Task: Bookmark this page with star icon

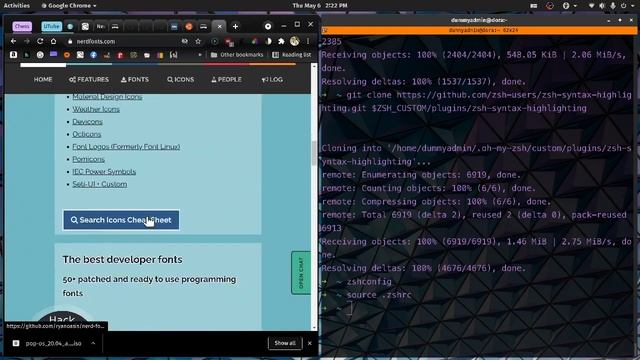Action: pos(198,41)
